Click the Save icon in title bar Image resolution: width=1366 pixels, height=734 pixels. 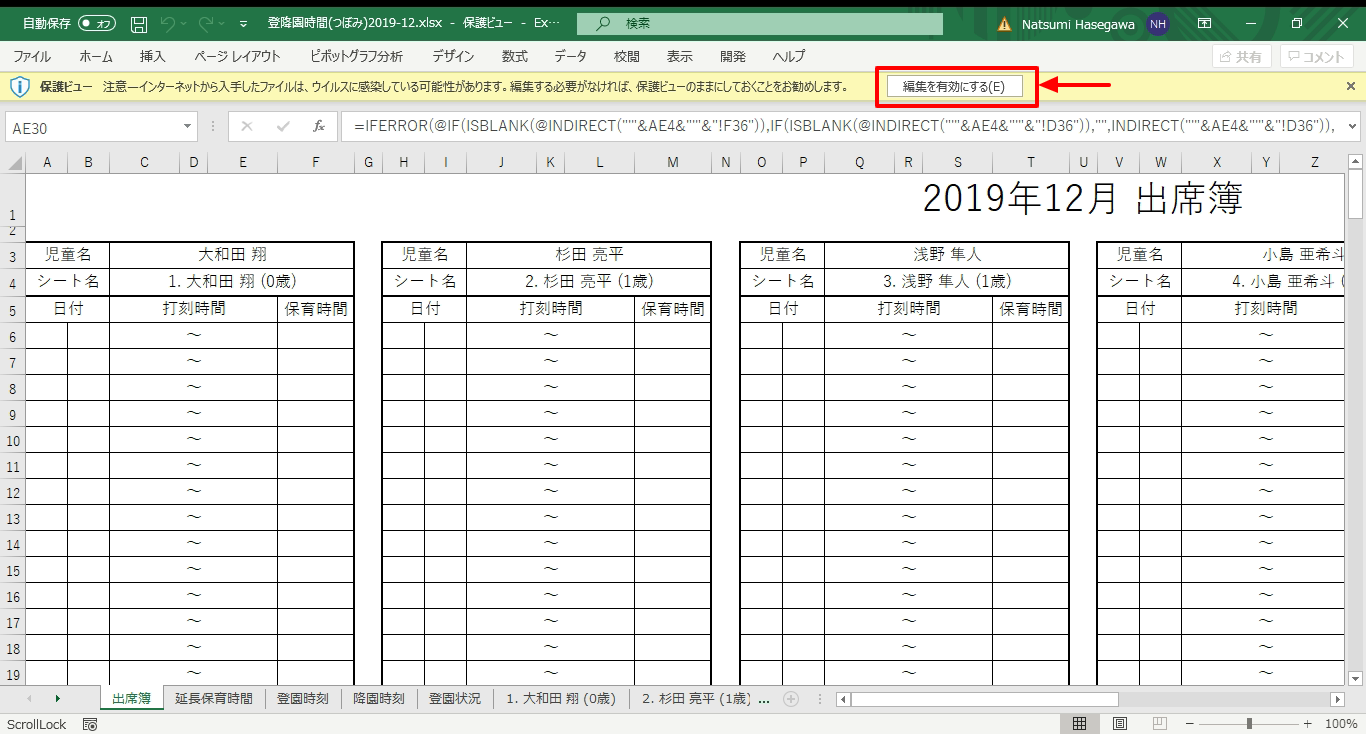[139, 24]
